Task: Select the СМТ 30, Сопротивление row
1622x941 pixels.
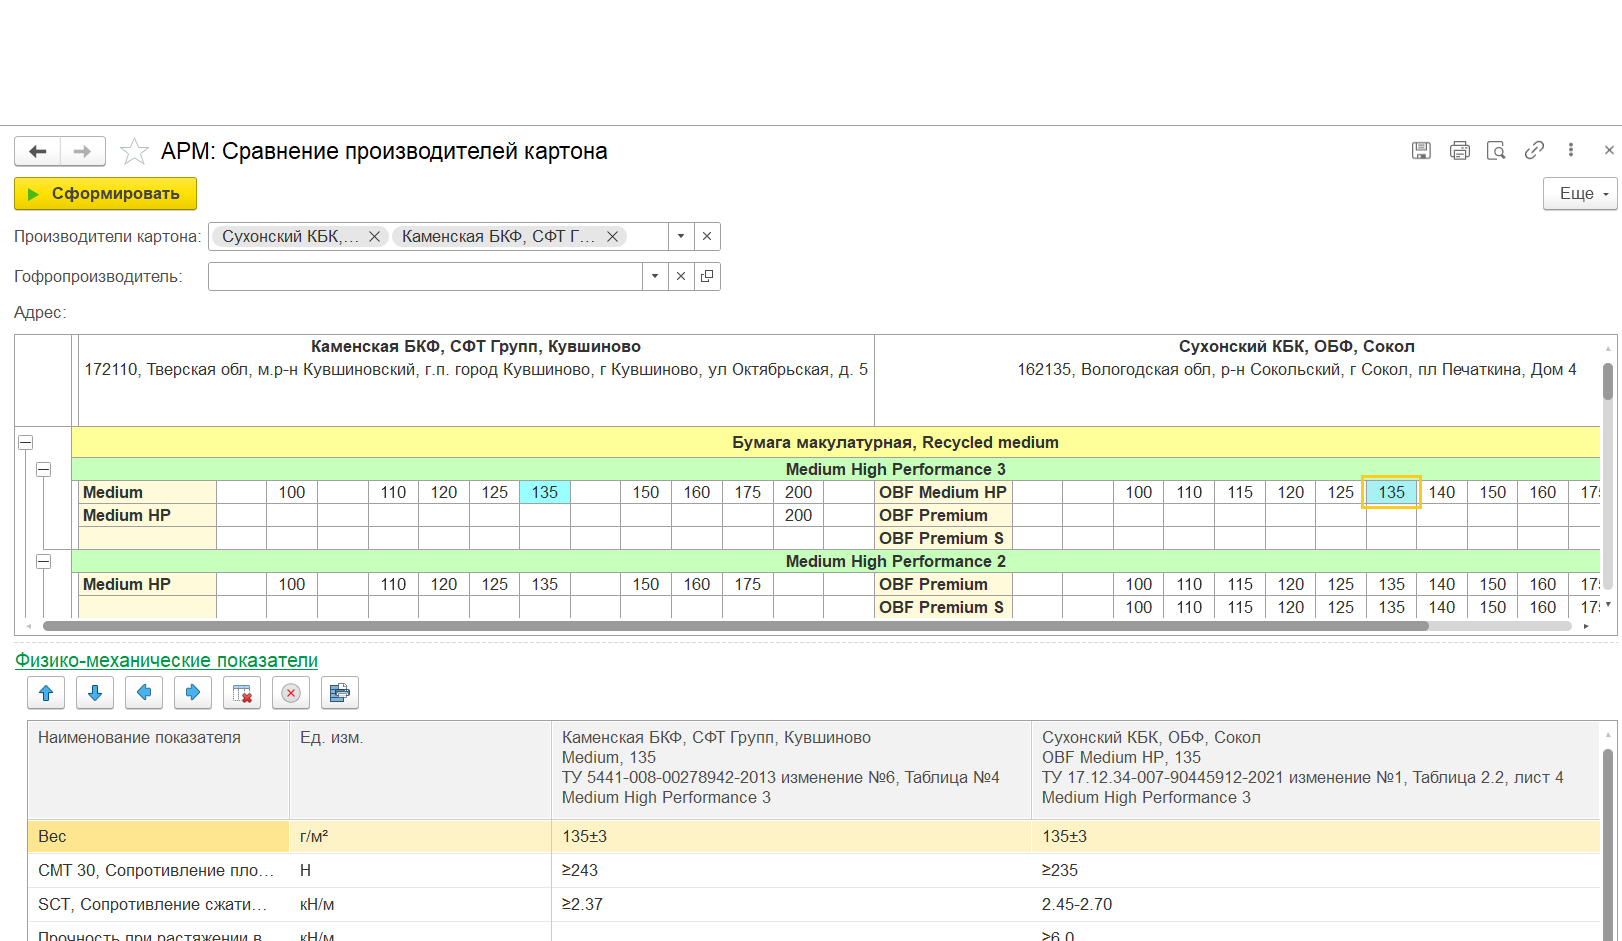Action: 814,870
